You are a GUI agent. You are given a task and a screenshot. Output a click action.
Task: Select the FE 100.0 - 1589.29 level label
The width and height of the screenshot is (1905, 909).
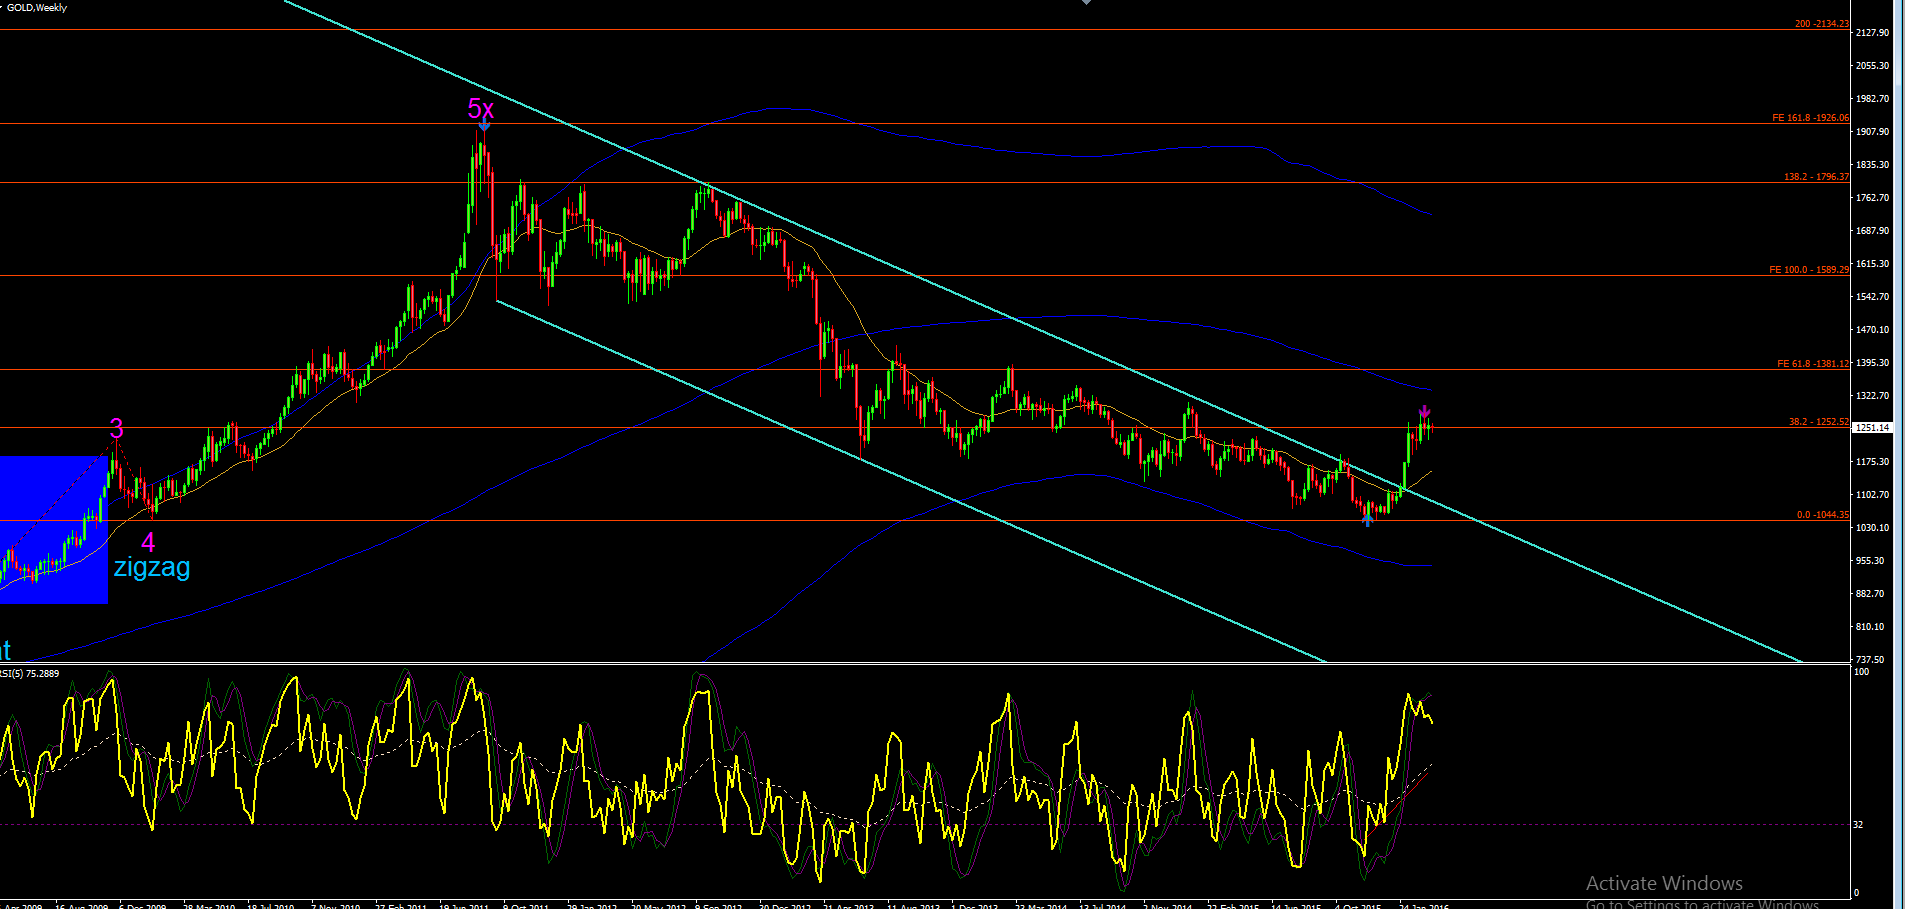pyautogui.click(x=1809, y=270)
